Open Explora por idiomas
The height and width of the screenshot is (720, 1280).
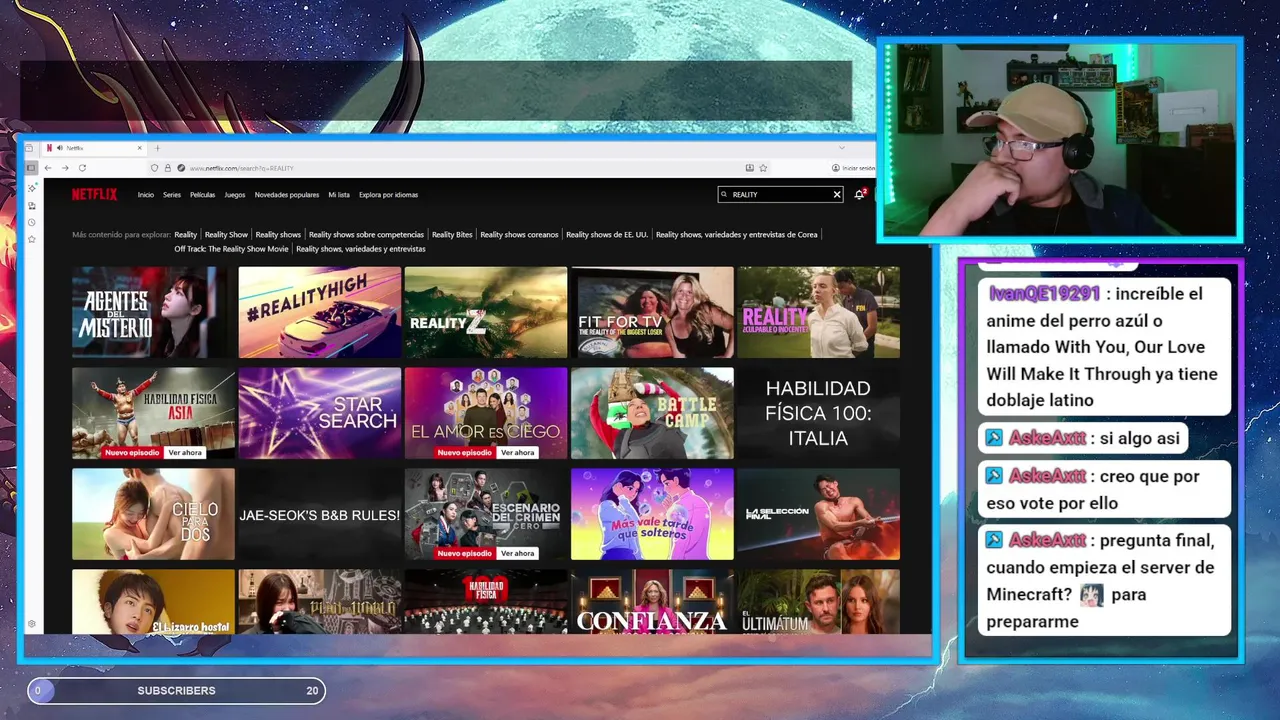[389, 195]
